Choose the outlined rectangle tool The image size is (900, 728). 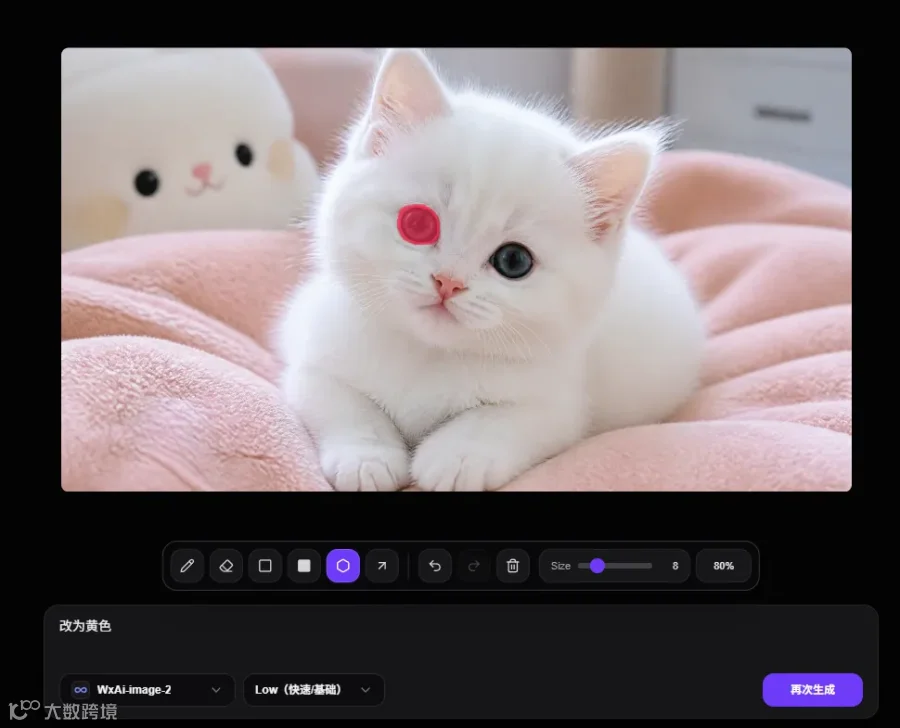(x=265, y=566)
